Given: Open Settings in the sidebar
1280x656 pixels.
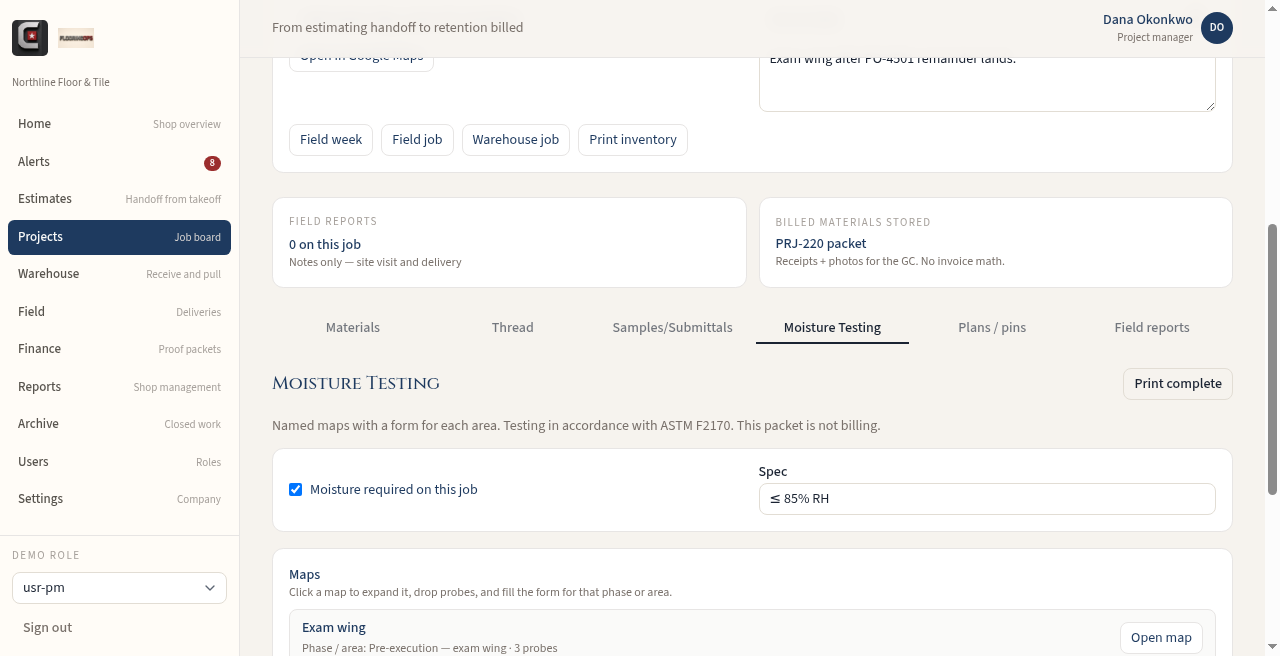Looking at the screenshot, I should [x=119, y=499].
